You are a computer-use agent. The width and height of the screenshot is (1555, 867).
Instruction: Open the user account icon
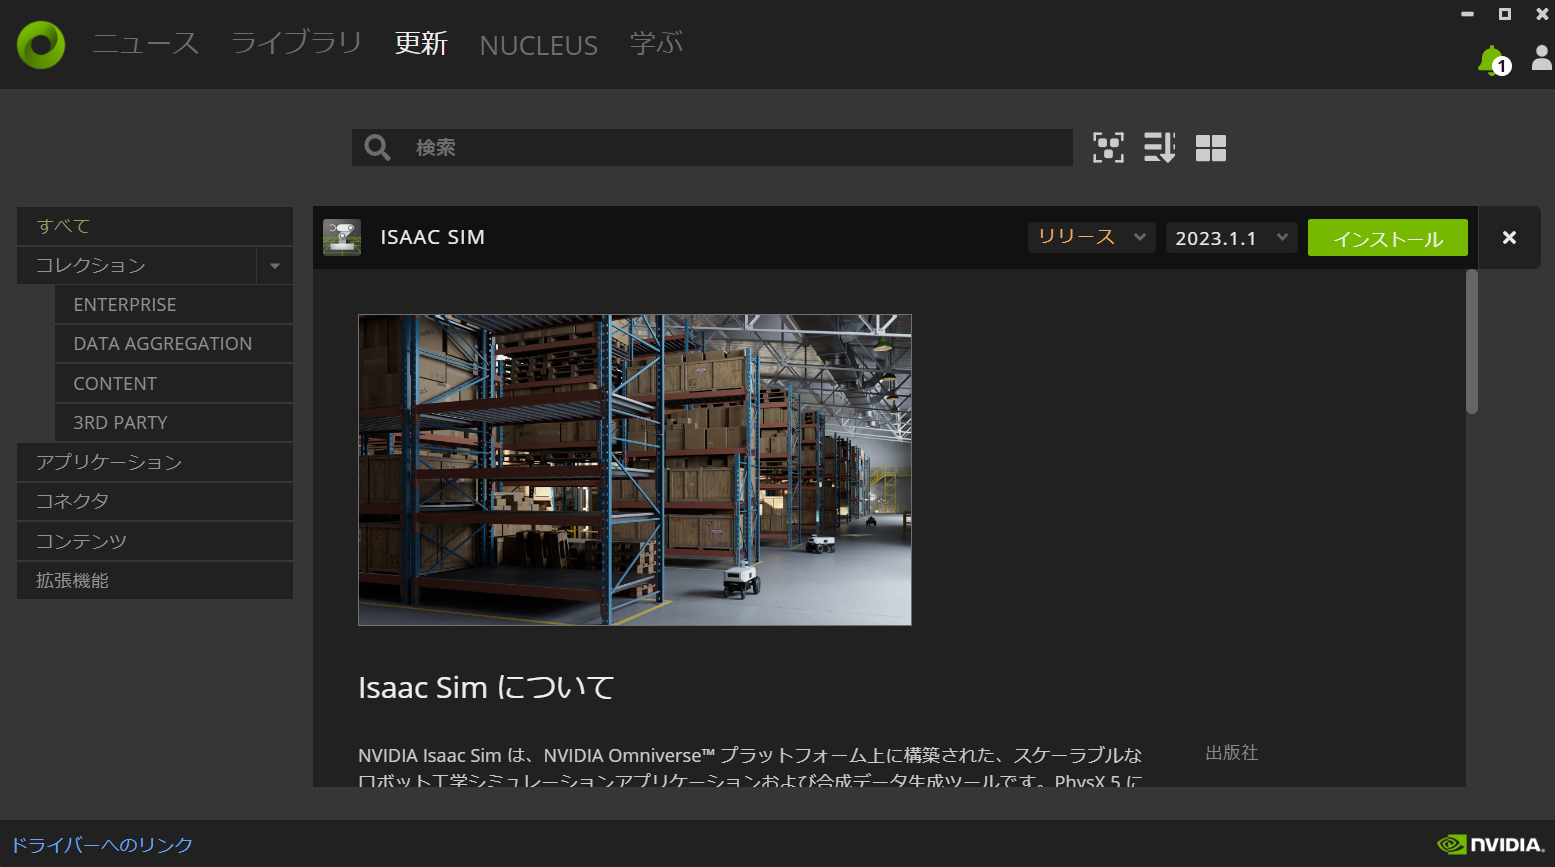click(1540, 58)
